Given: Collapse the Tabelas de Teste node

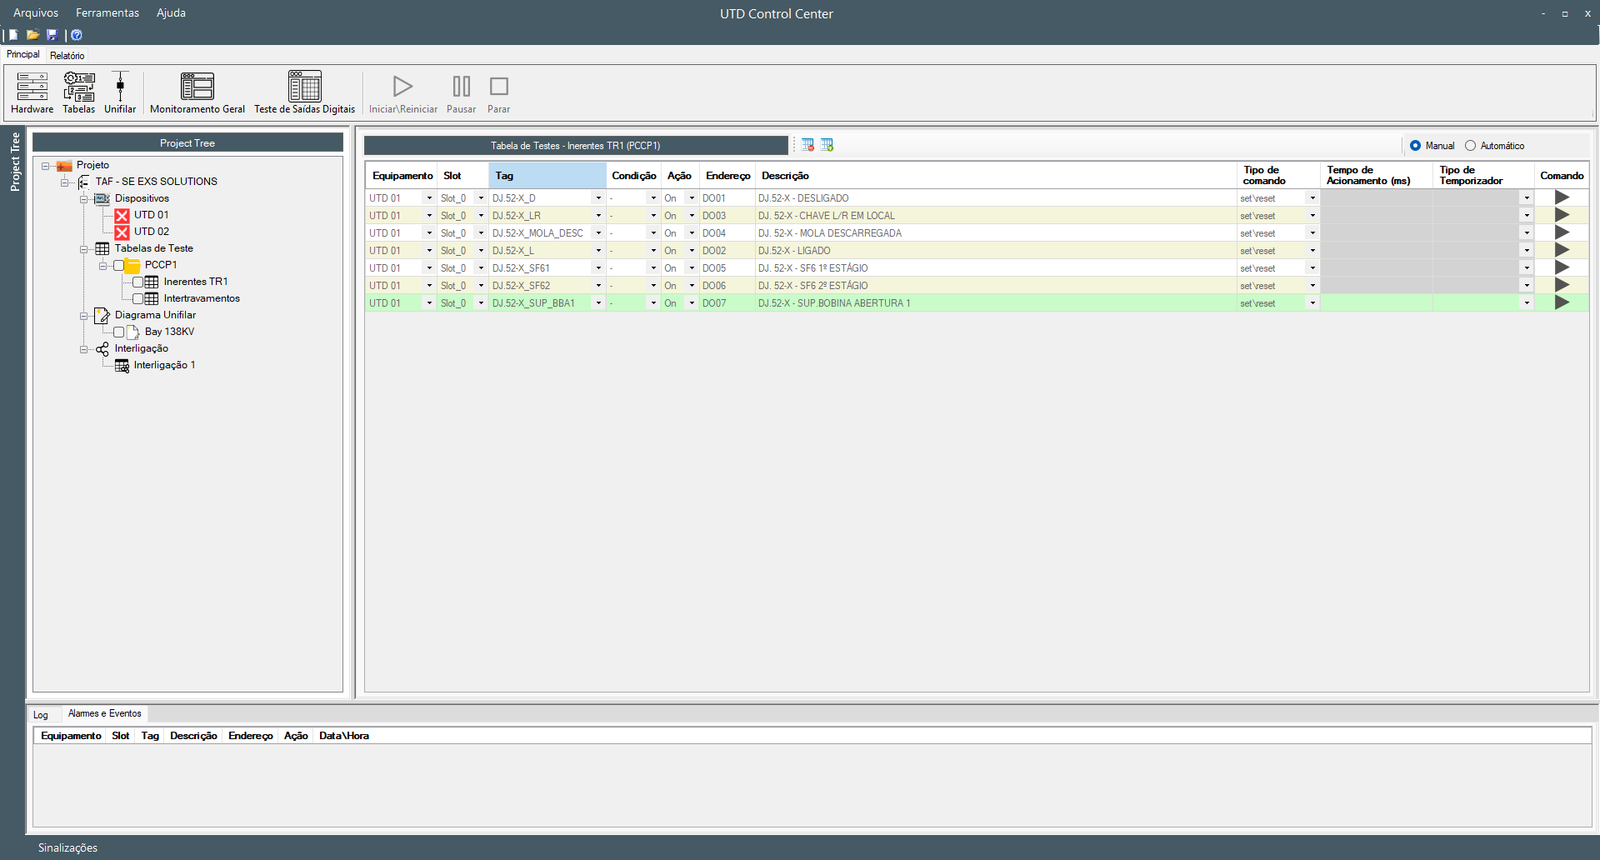Looking at the screenshot, I should pos(85,249).
